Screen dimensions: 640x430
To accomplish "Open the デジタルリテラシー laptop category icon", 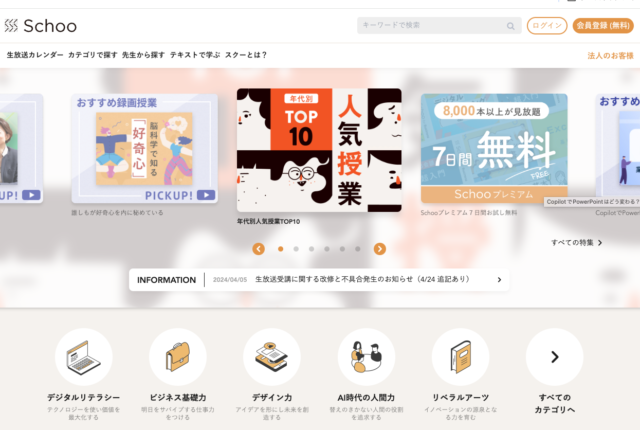I will pyautogui.click(x=84, y=357).
